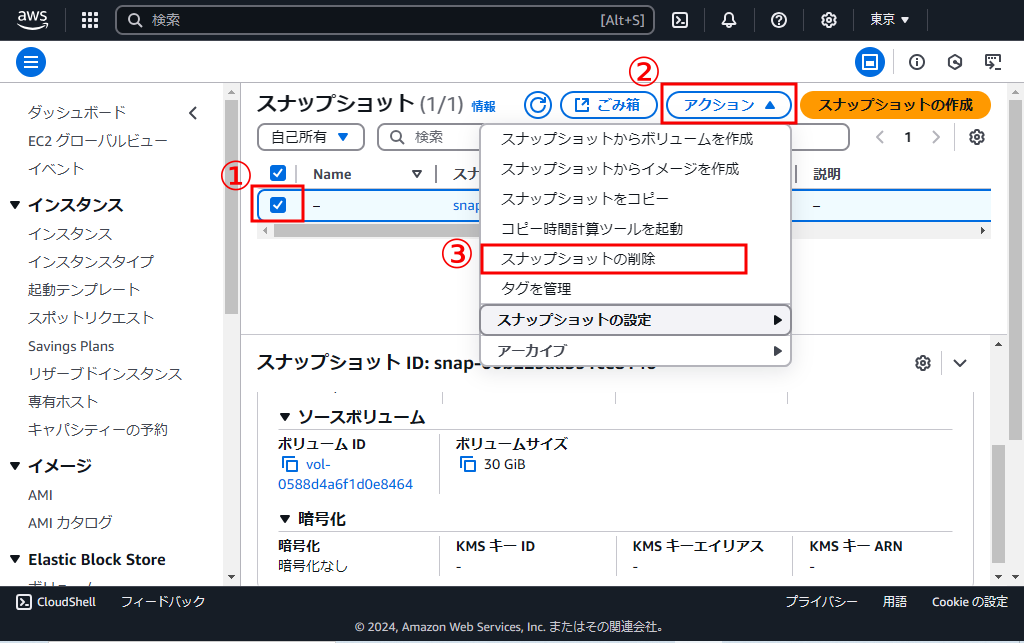
Task: Uncheck the snapshot row checkbox
Action: pos(278,204)
